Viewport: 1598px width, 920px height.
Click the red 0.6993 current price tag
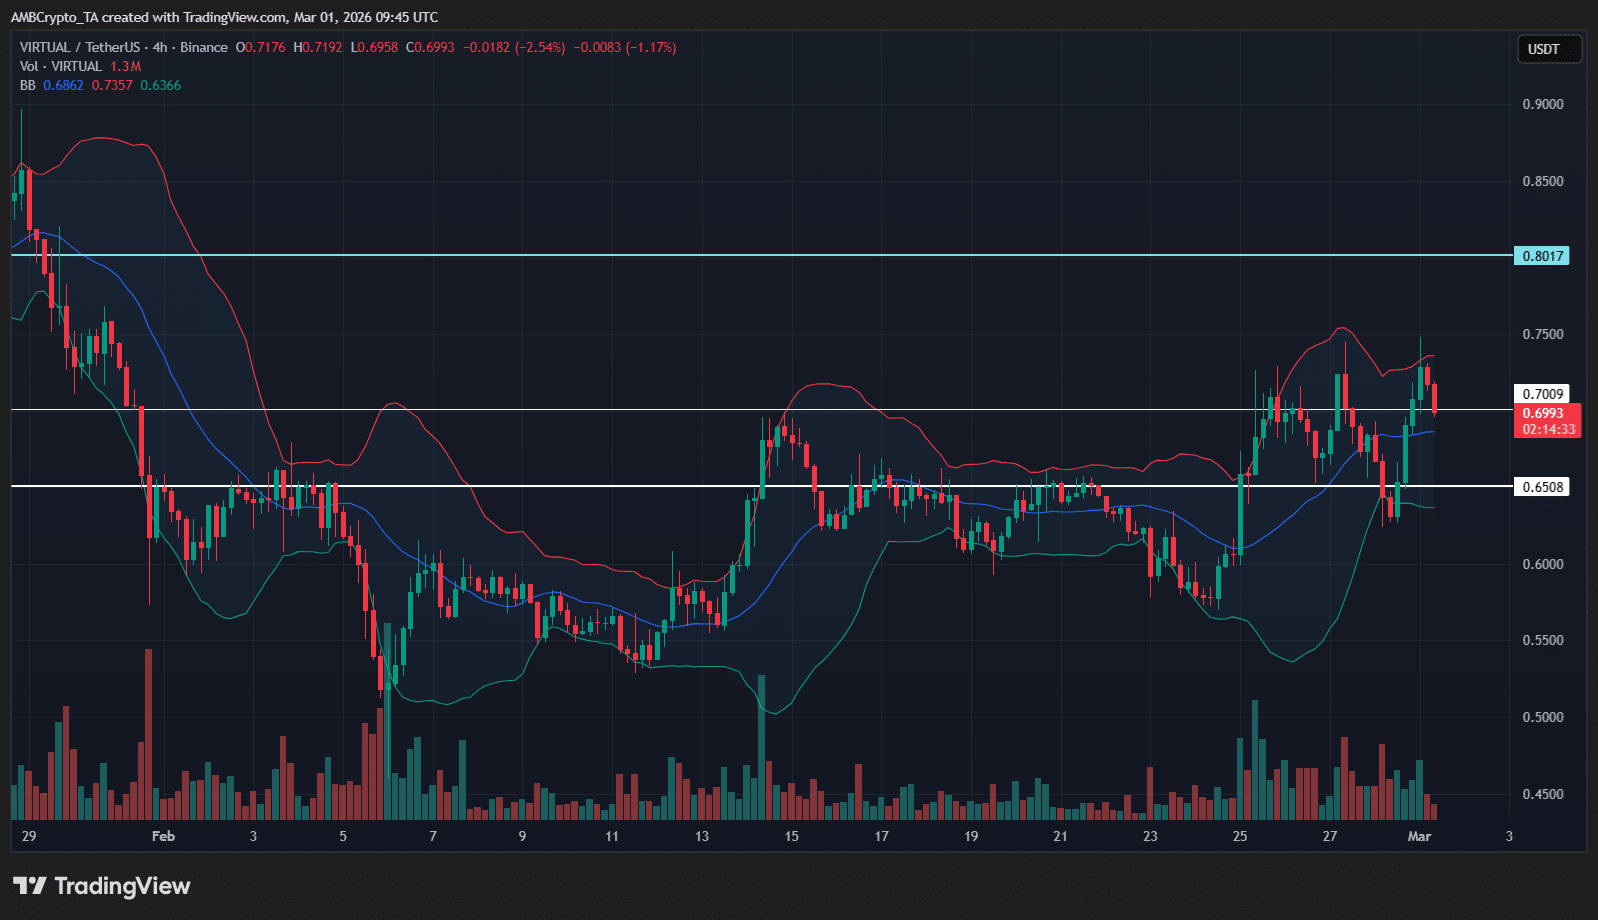pos(1545,413)
